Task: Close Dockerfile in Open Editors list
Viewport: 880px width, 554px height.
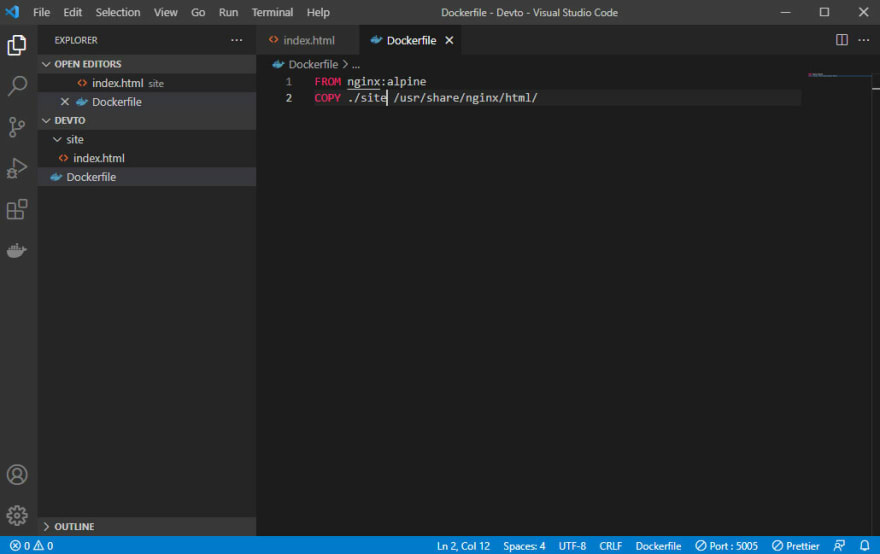Action: pyautogui.click(x=65, y=102)
